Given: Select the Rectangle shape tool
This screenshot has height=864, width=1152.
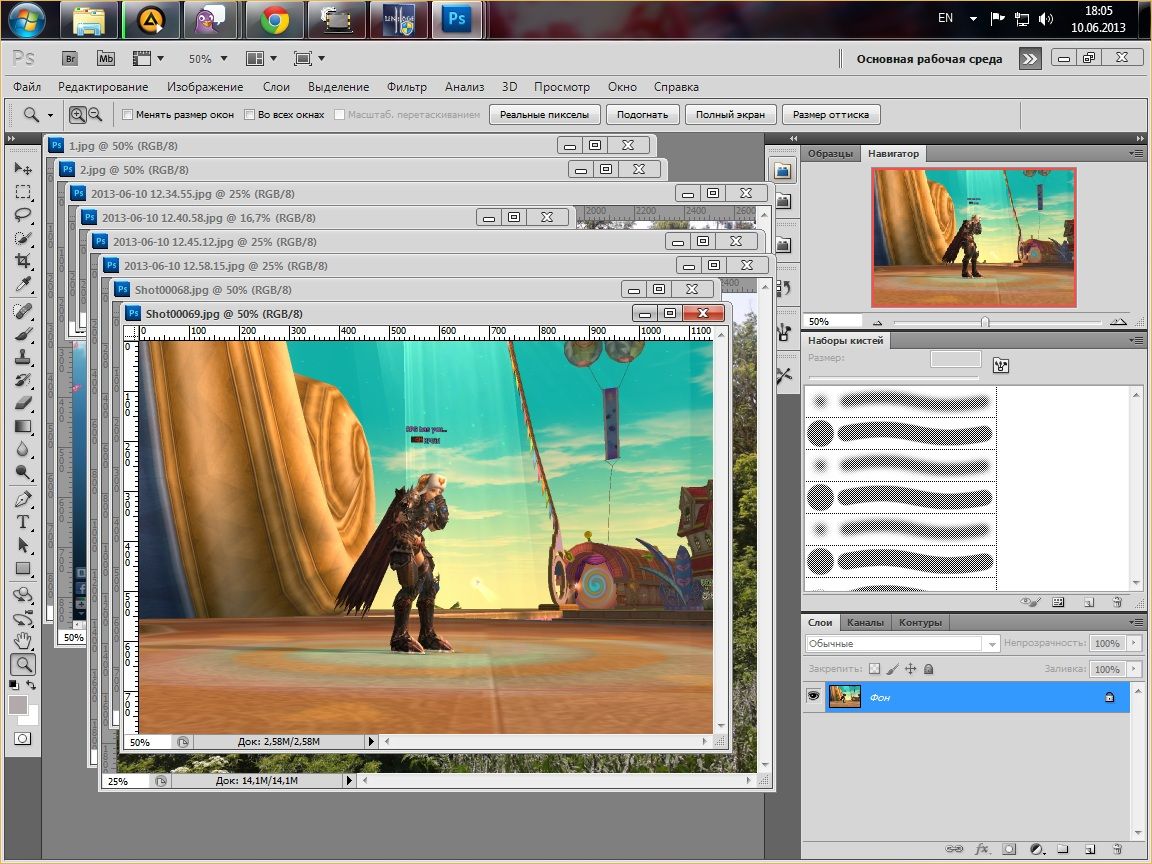Looking at the screenshot, I should click(23, 568).
